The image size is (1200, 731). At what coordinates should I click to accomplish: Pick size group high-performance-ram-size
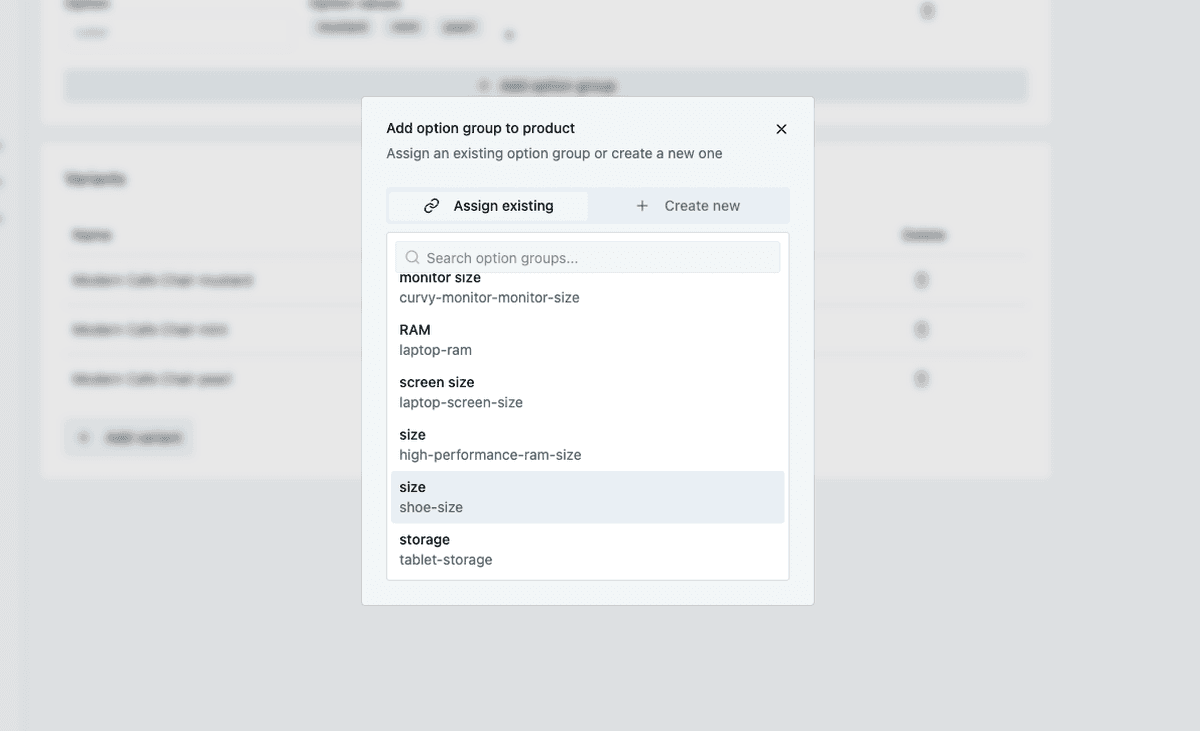(587, 445)
